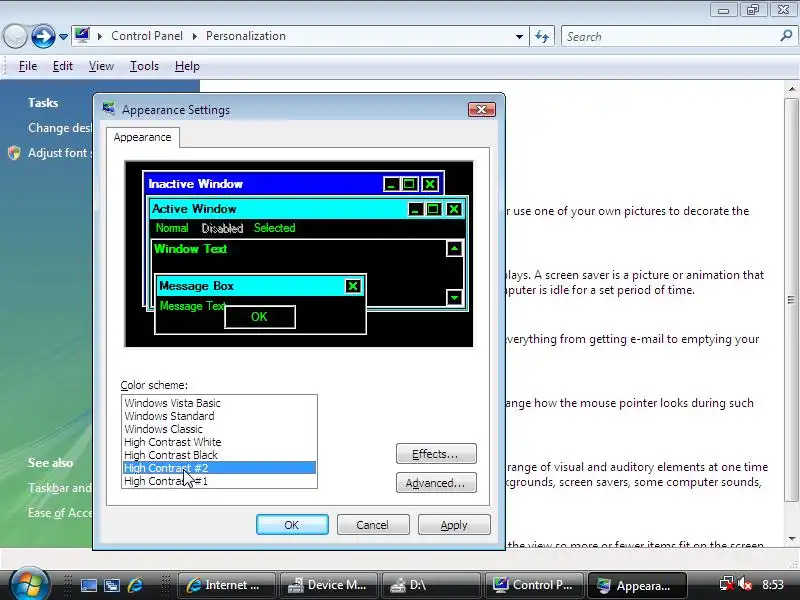This screenshot has width=800, height=600.
Task: Switch to Device Manager taskbar button
Action: pyautogui.click(x=329, y=585)
